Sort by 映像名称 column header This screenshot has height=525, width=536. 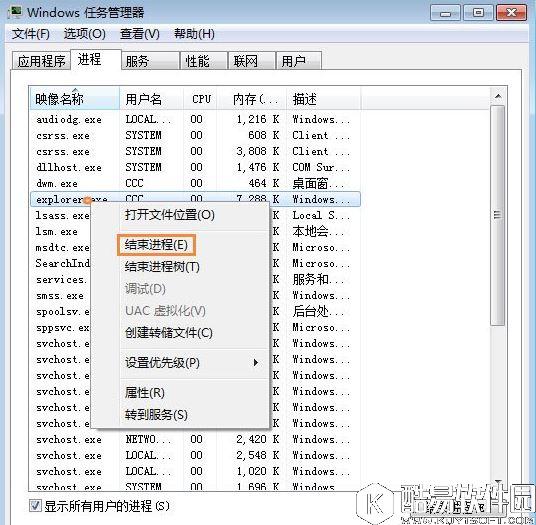(75, 99)
